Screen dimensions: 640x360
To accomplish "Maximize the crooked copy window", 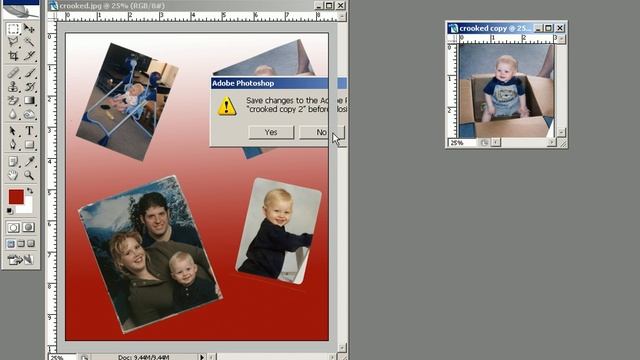I will pos(549,28).
